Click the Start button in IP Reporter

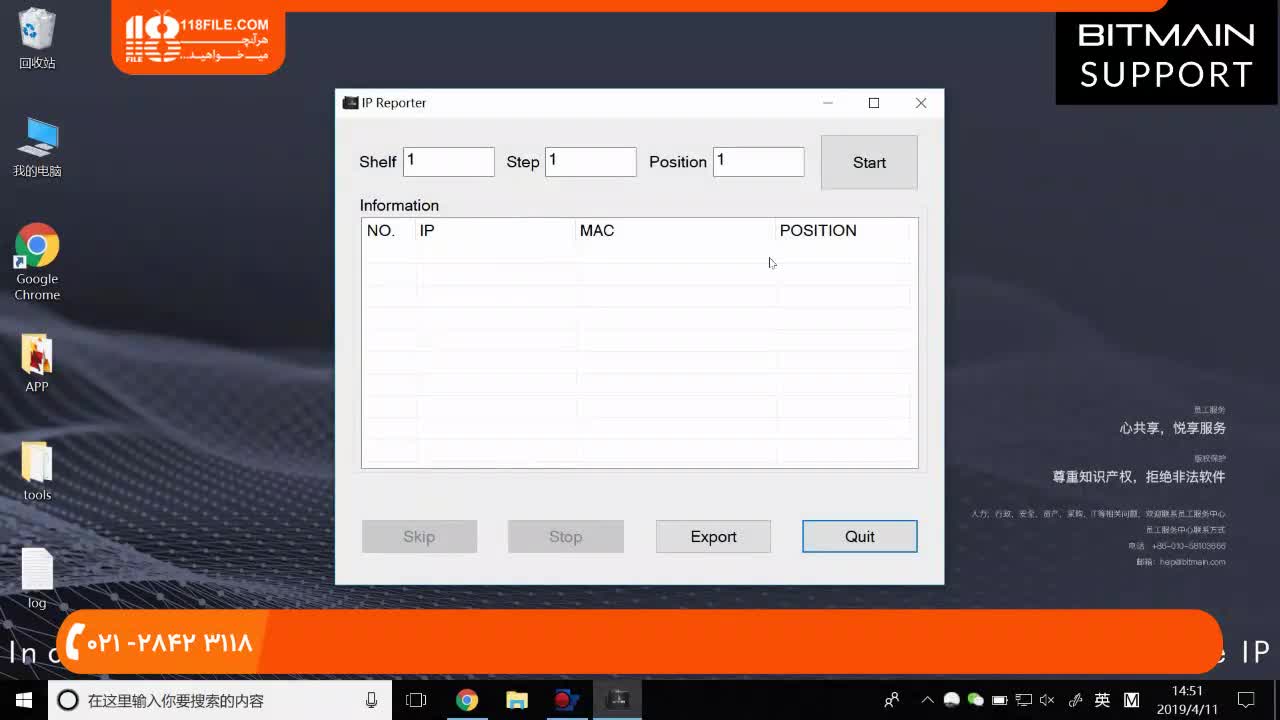click(x=868, y=163)
